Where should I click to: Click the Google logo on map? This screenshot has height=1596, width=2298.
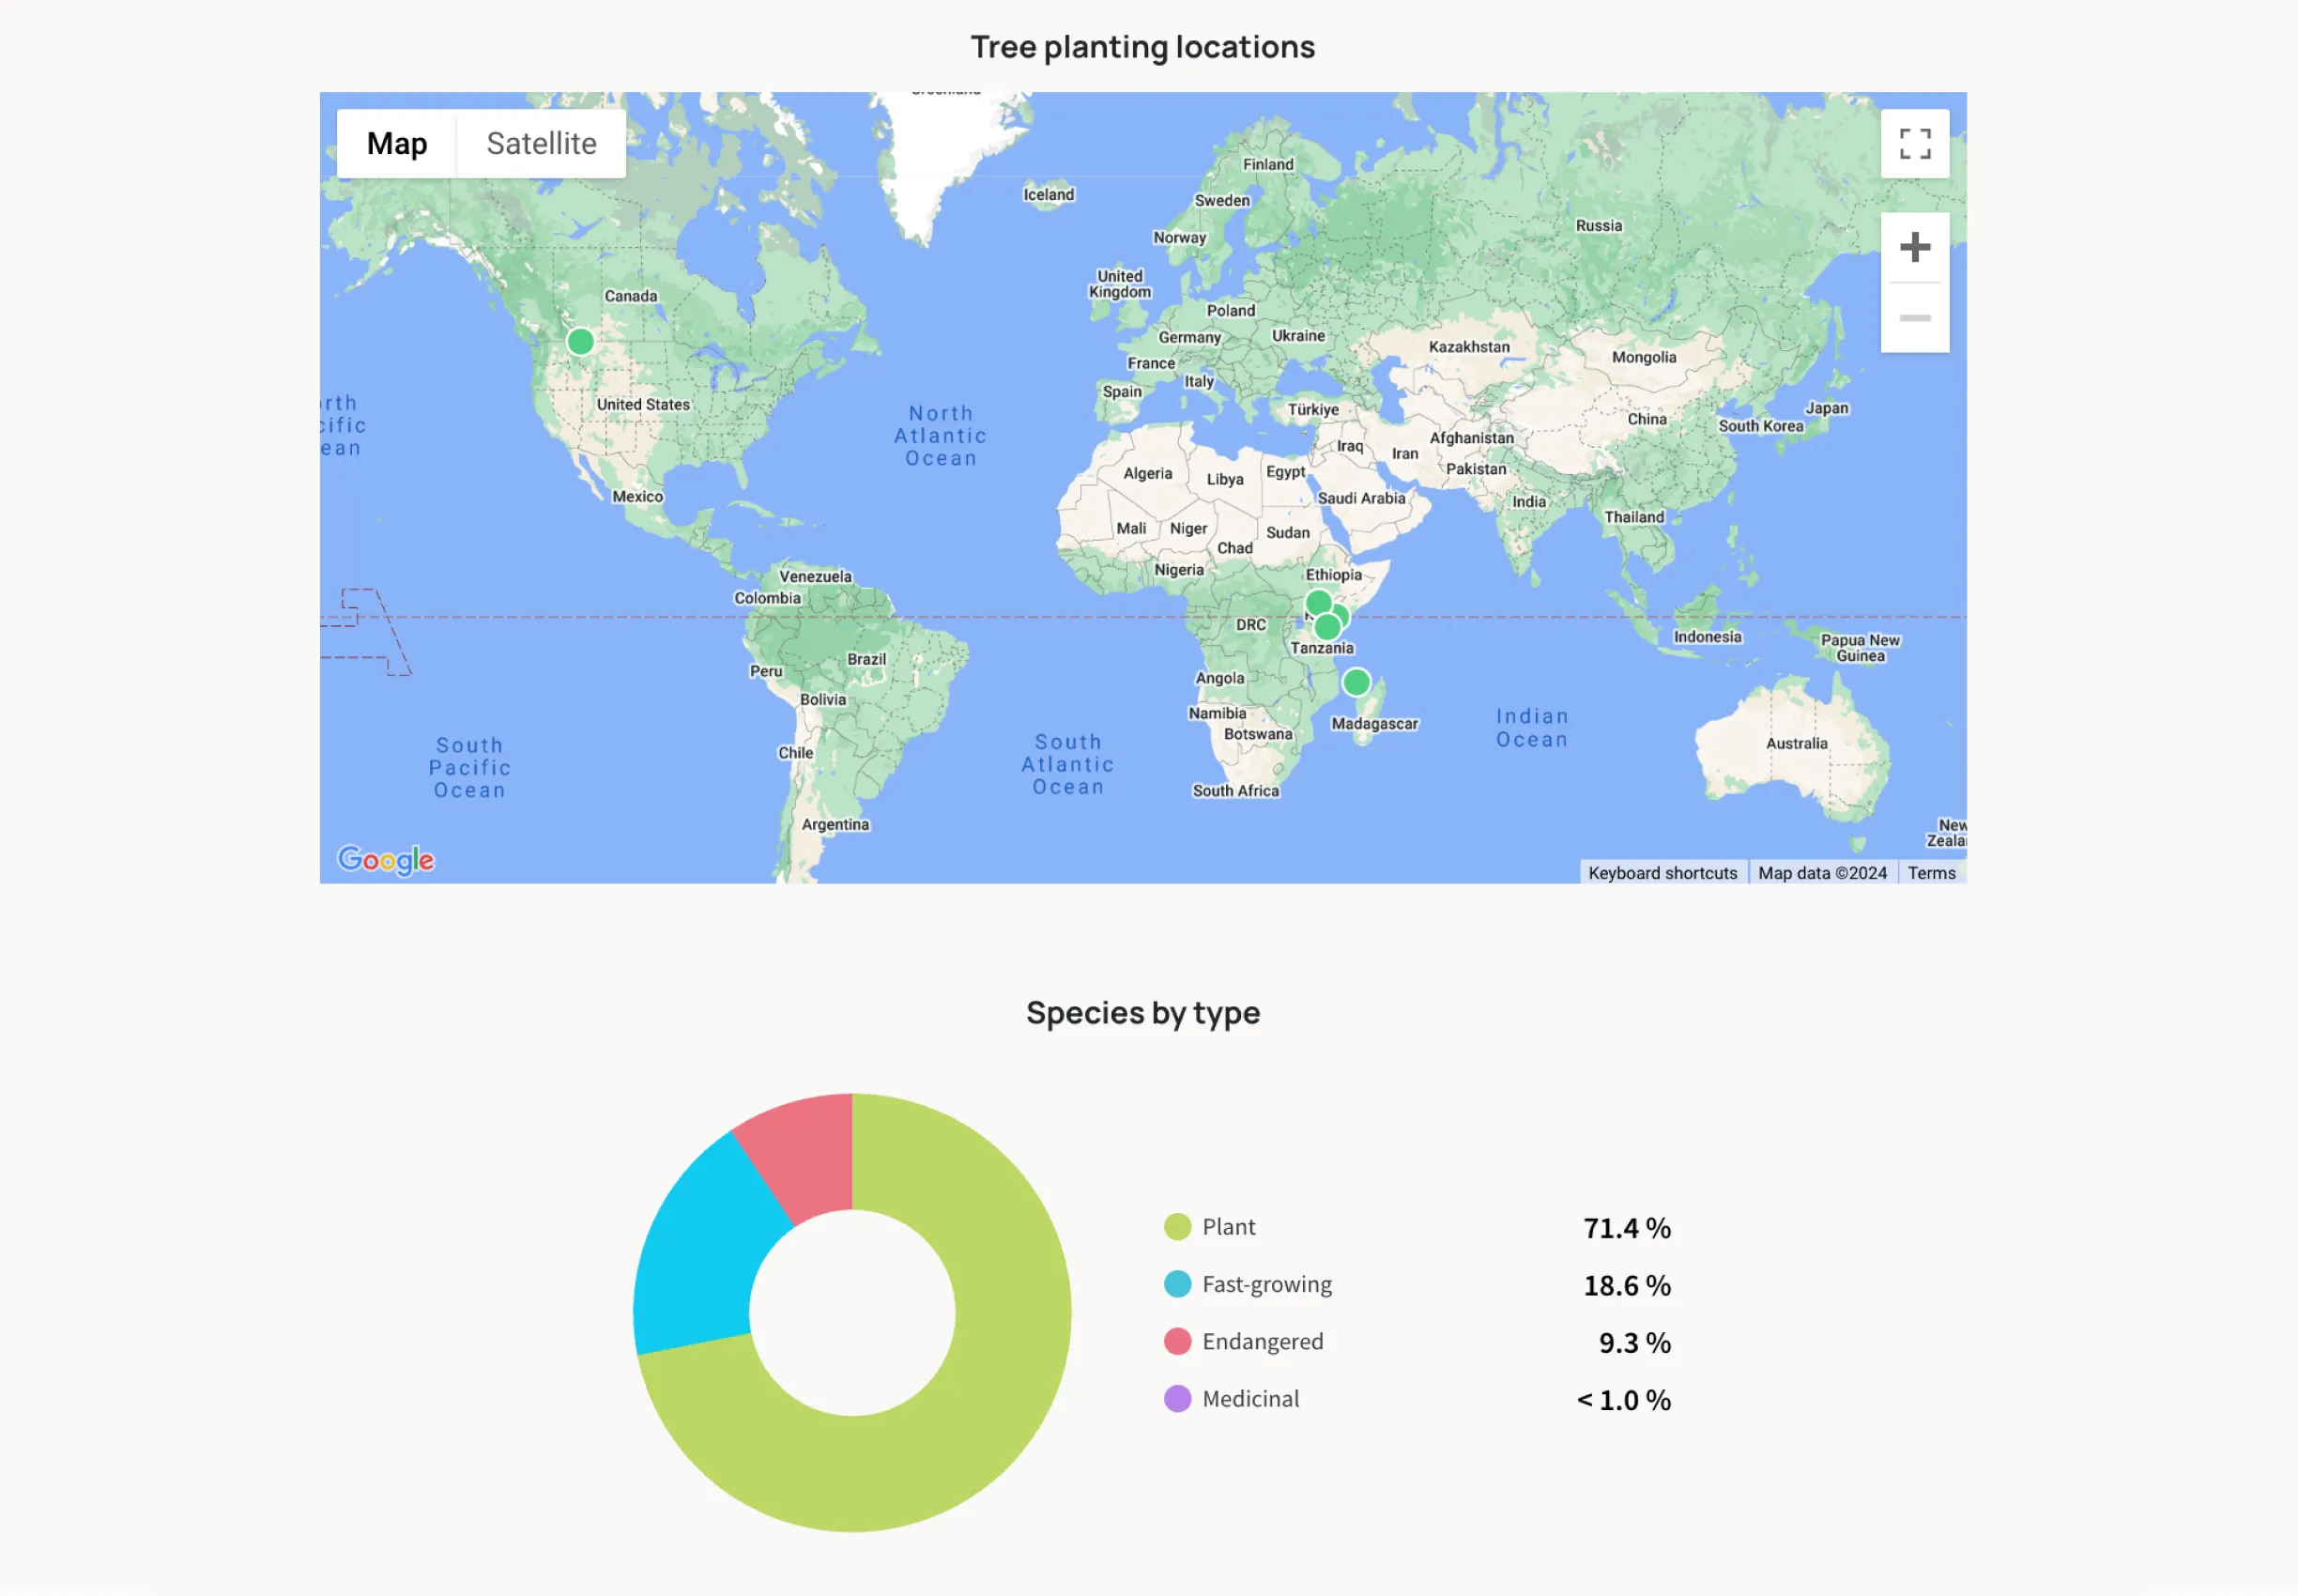point(386,860)
